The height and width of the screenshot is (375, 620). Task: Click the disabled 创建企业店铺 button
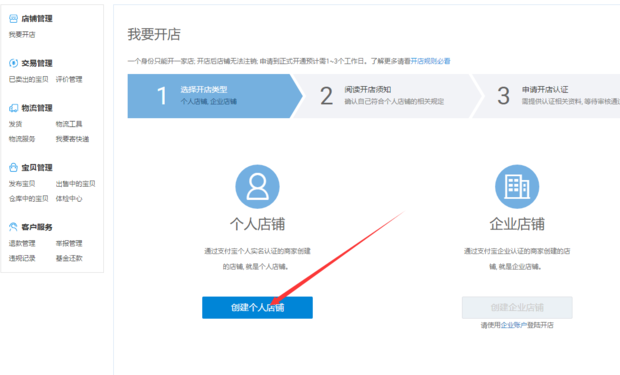point(517,308)
